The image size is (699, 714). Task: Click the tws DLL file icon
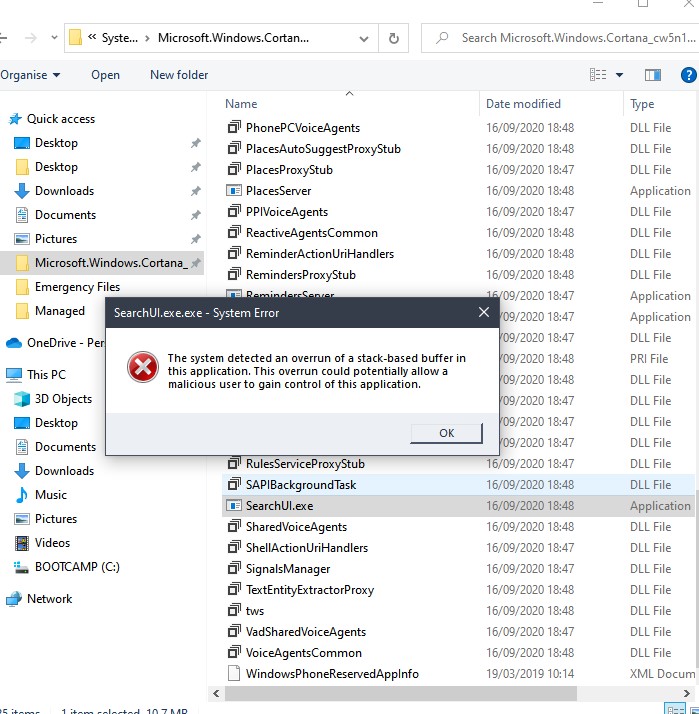coord(234,610)
